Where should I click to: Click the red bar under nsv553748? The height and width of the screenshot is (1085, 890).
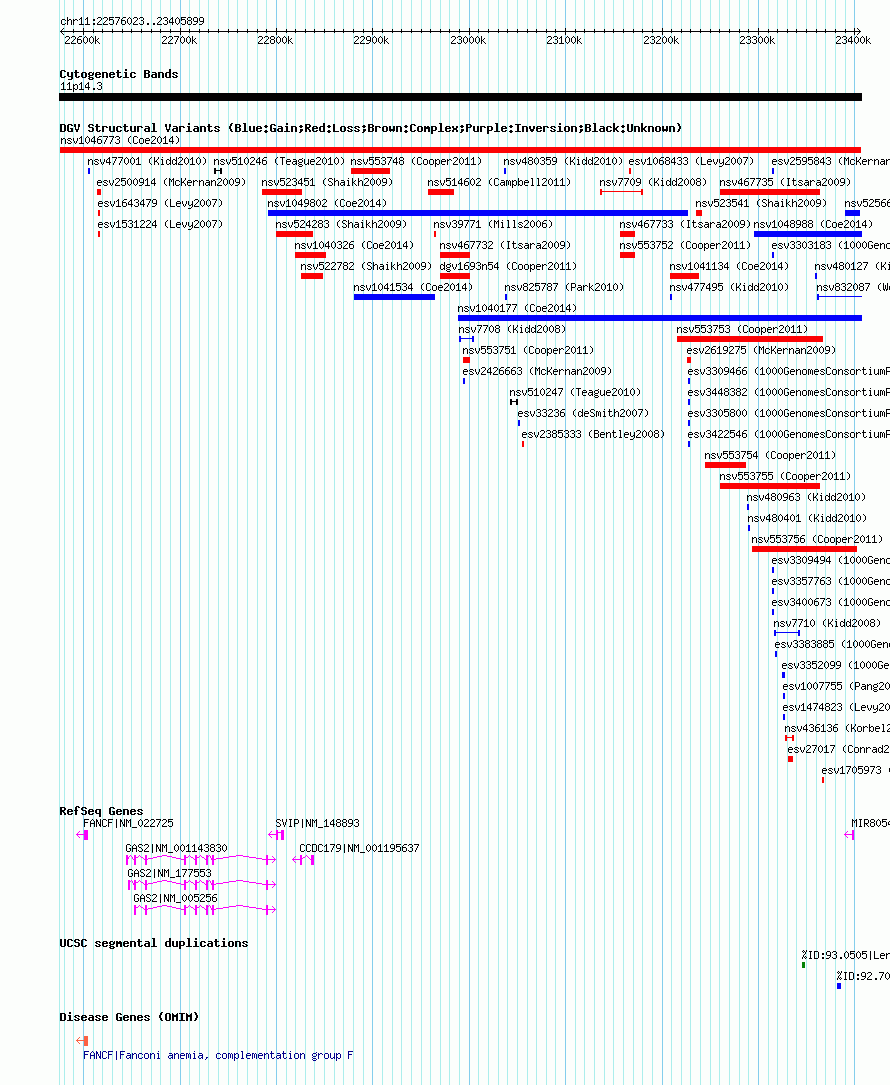(x=370, y=171)
